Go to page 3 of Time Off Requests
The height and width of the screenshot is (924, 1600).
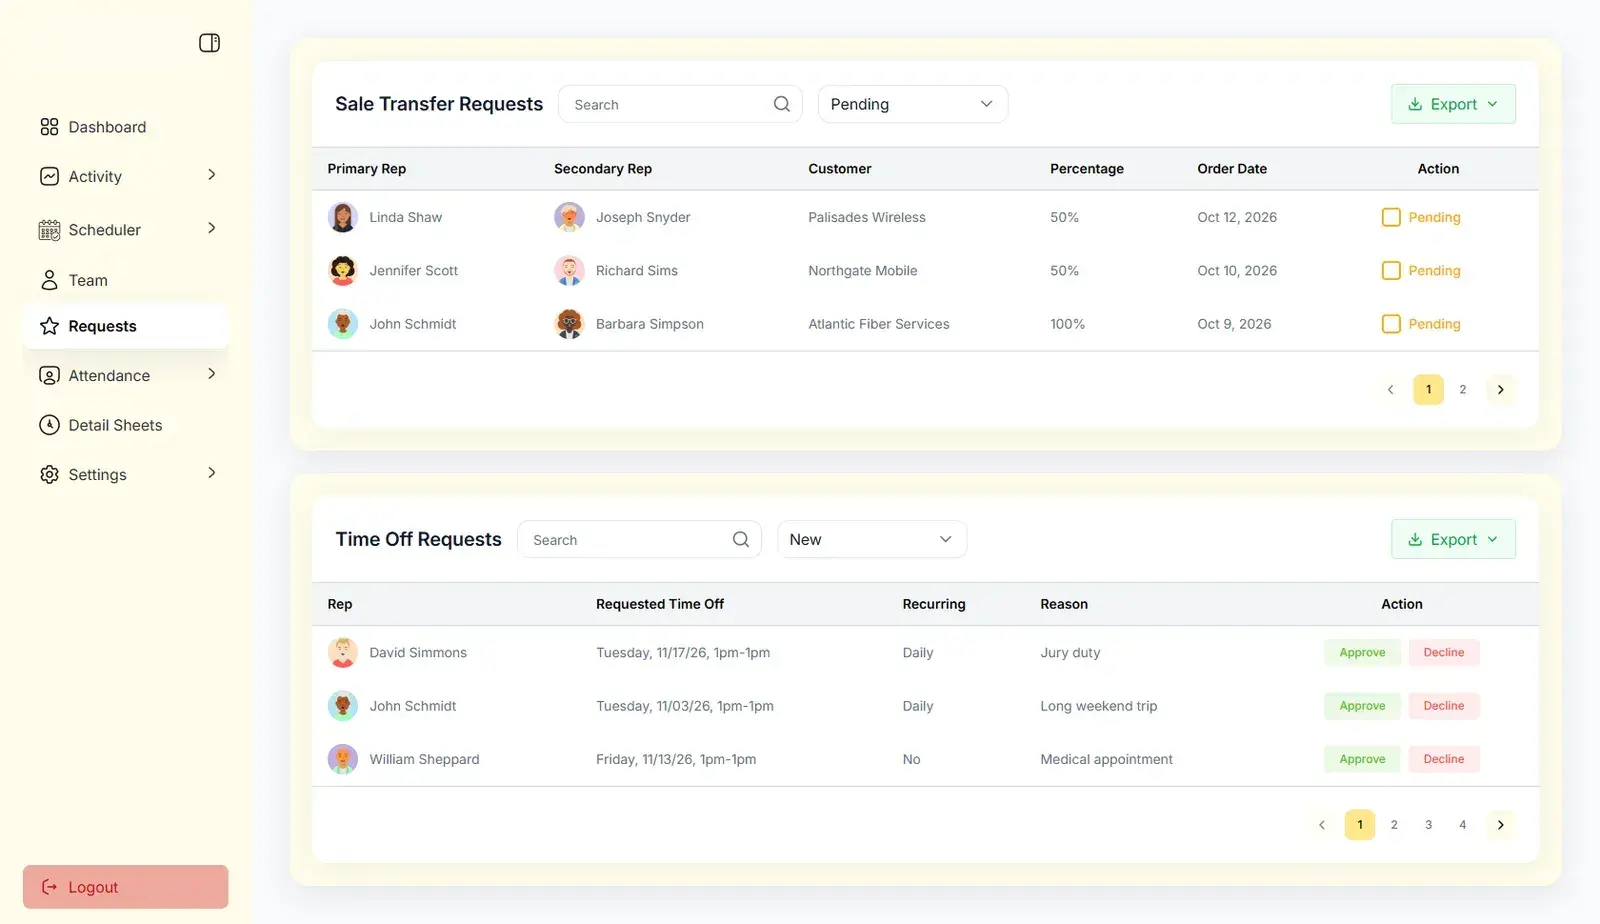coord(1428,825)
